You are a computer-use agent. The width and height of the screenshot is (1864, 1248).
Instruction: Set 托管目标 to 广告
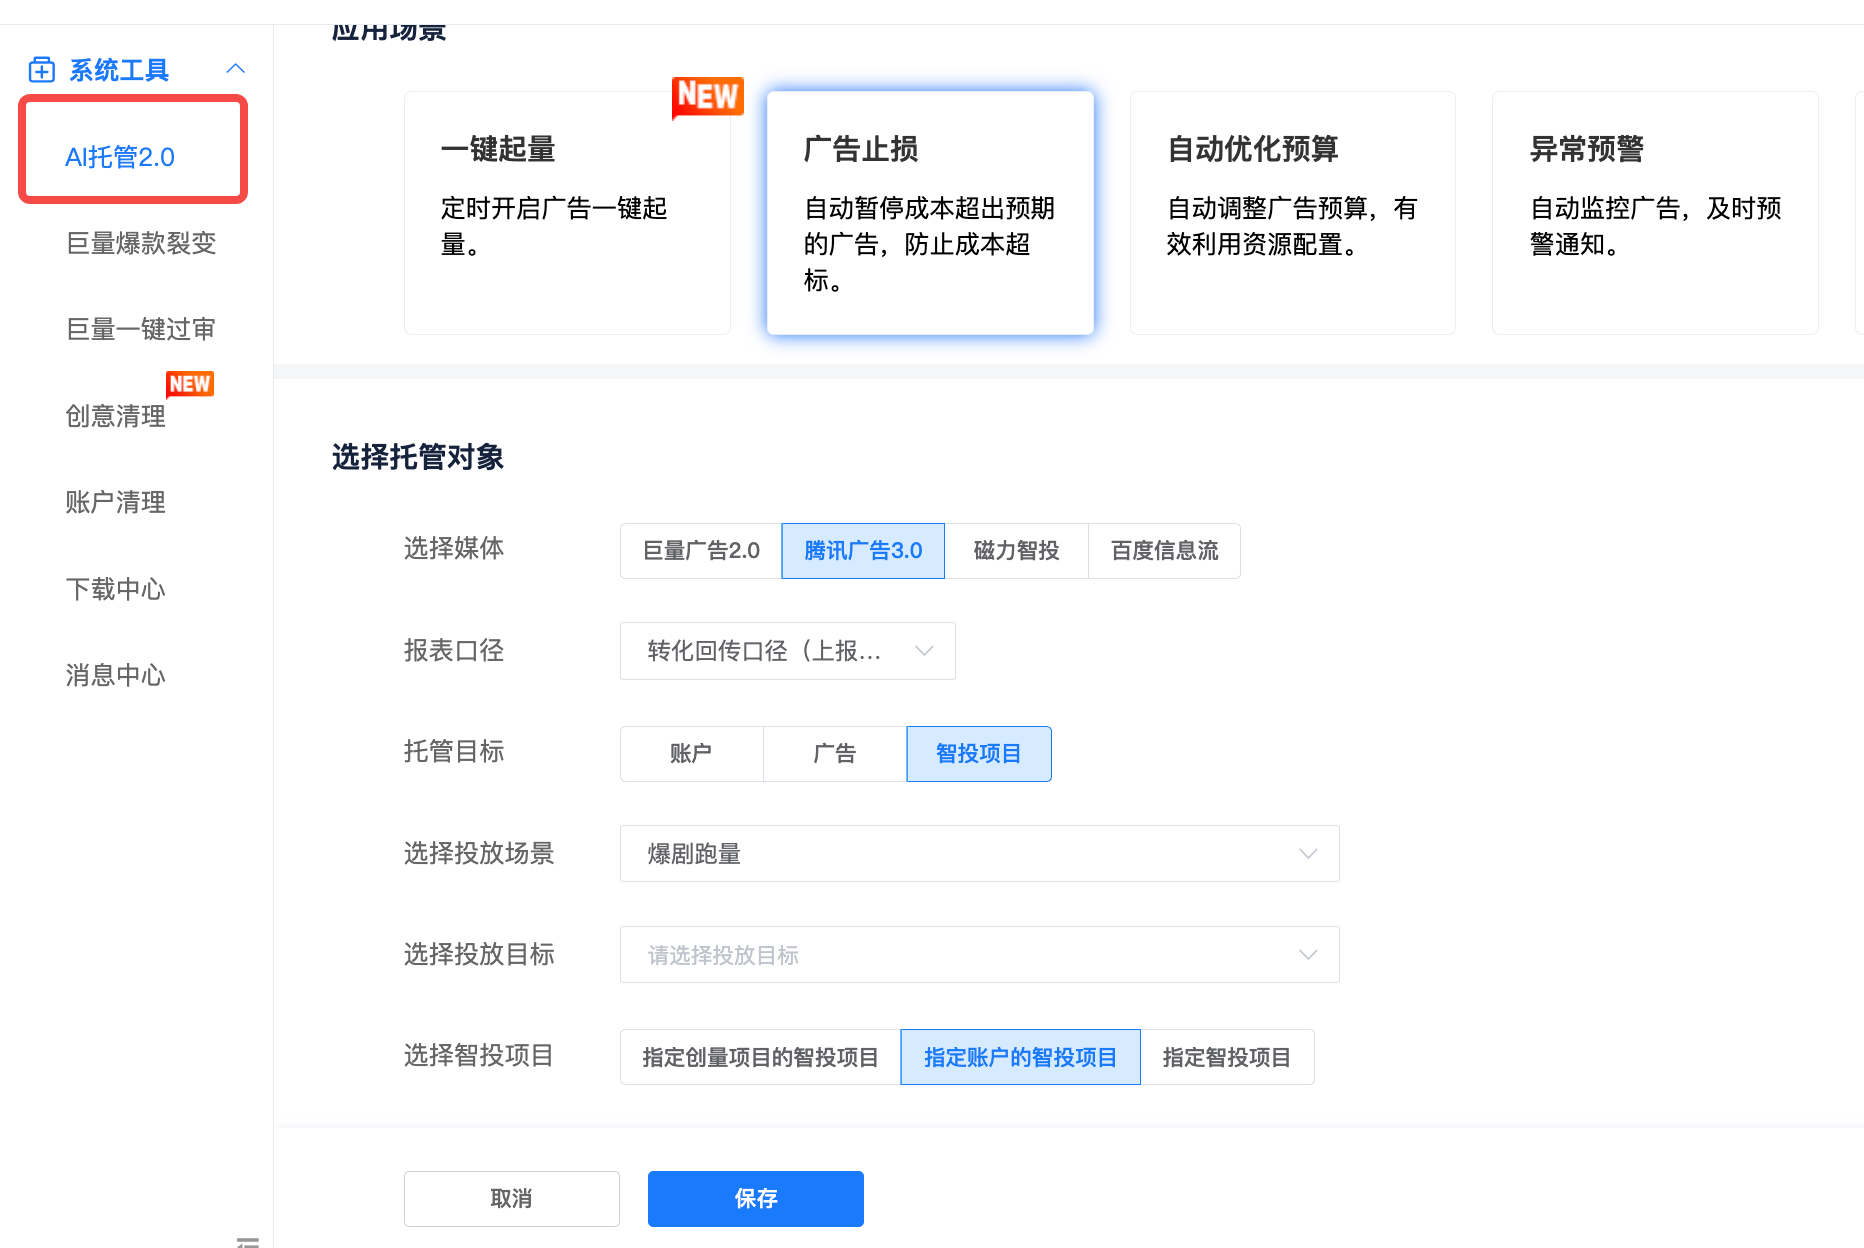point(835,754)
